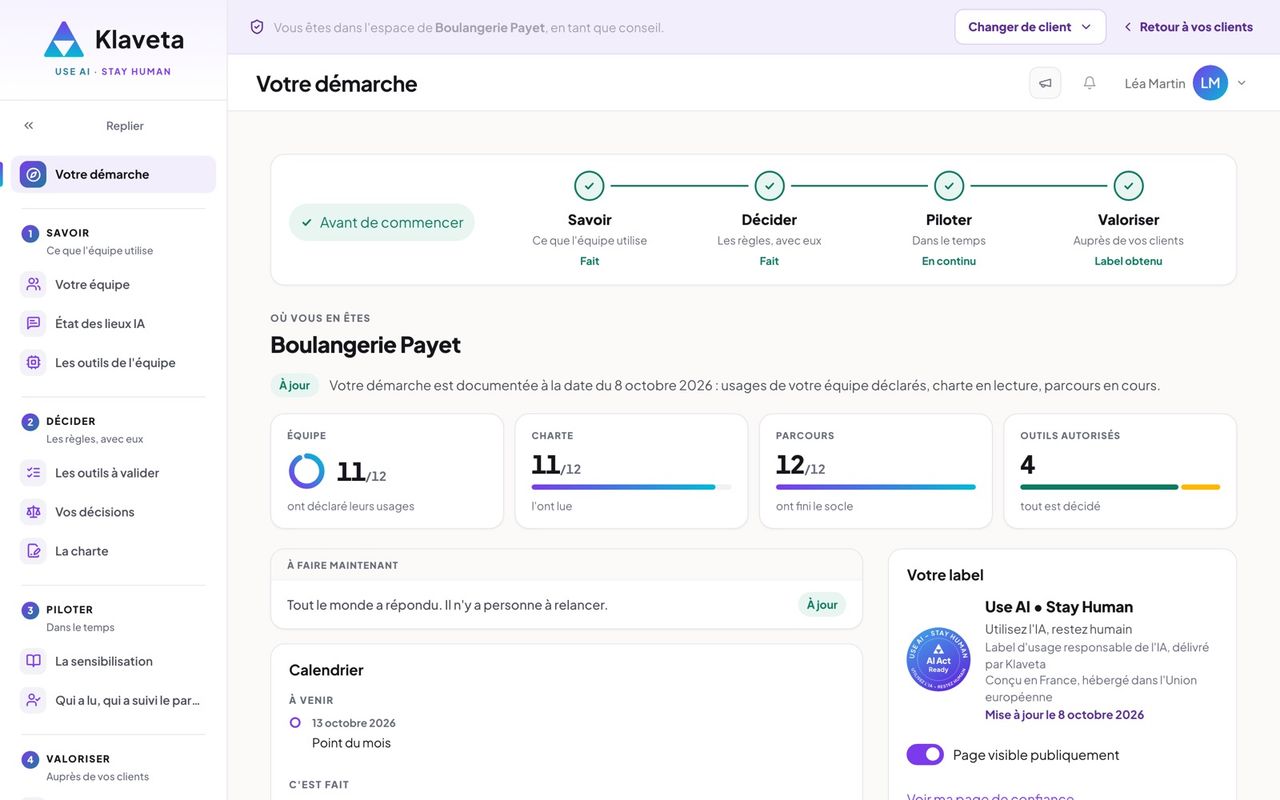Click the État des lieux IA chat icon
This screenshot has height=800, width=1280.
click(33, 323)
